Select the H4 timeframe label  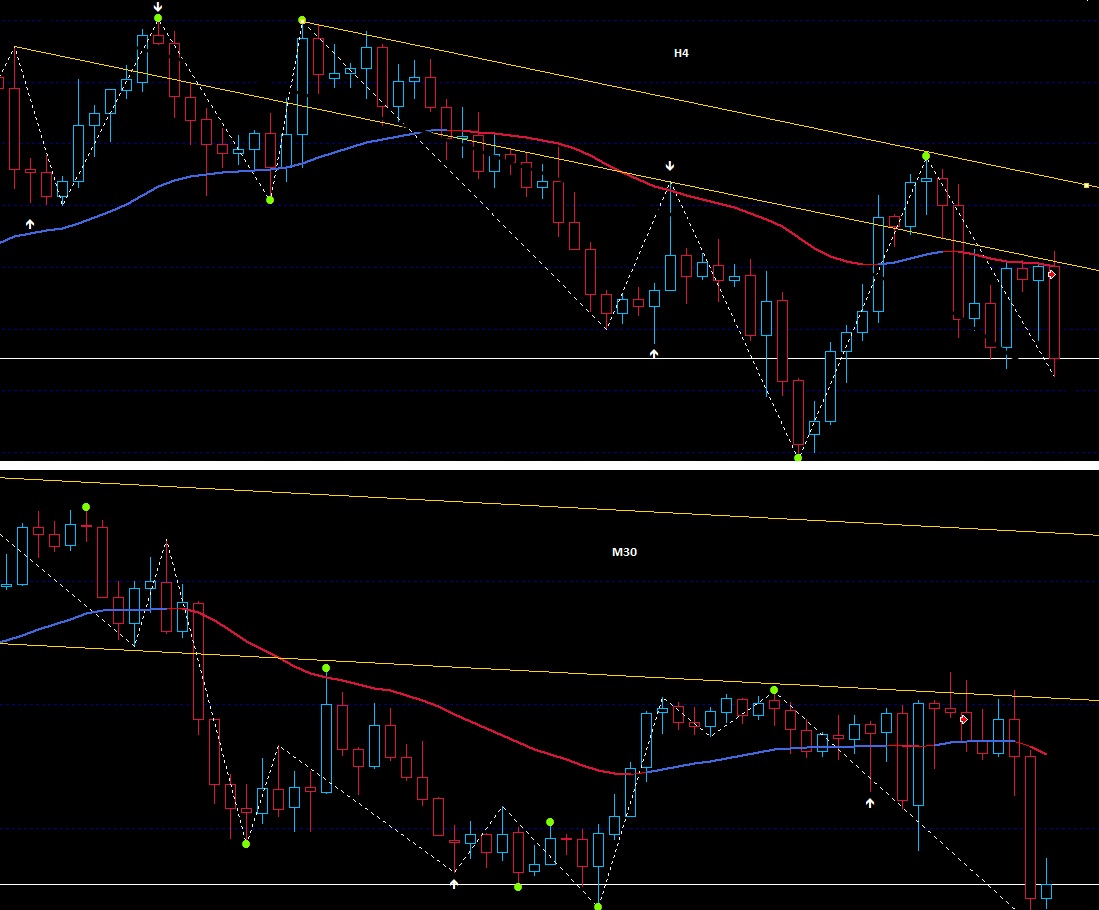[681, 53]
